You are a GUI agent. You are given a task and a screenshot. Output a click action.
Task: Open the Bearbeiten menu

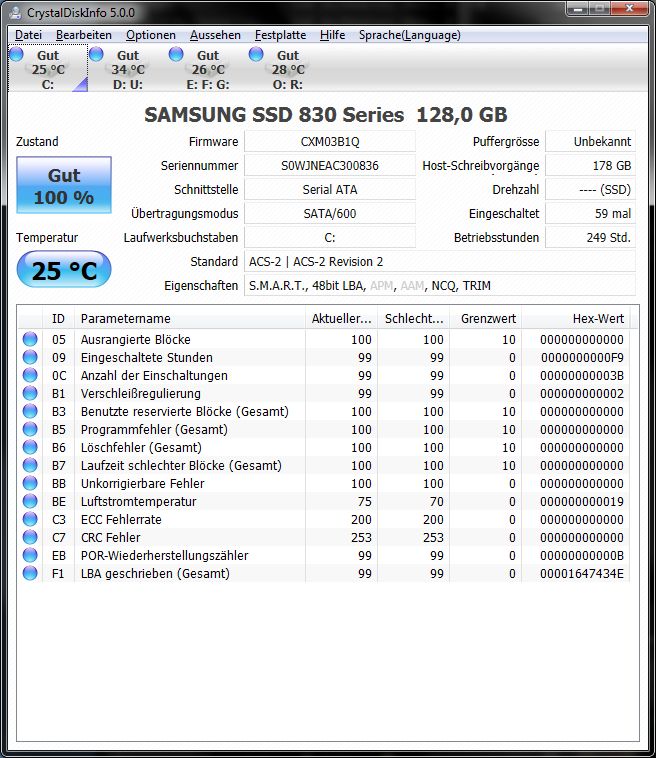coord(84,35)
